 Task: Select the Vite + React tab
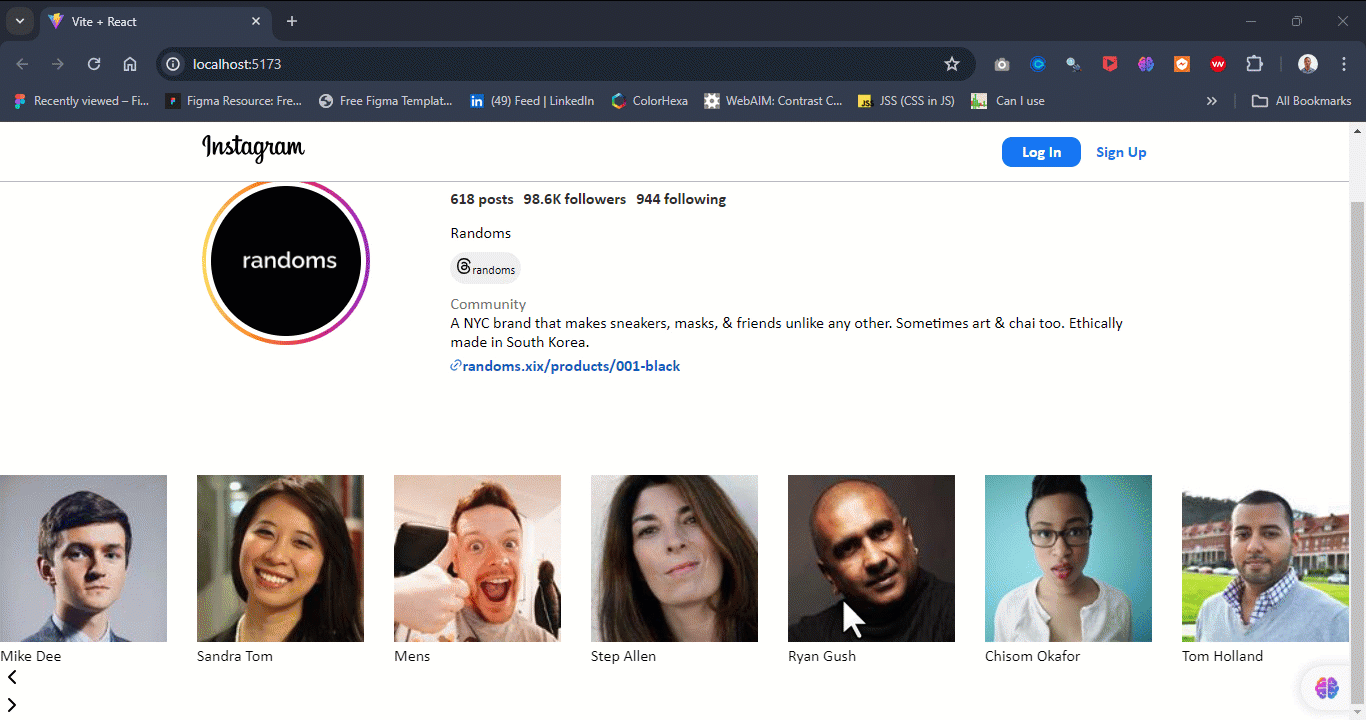click(156, 21)
